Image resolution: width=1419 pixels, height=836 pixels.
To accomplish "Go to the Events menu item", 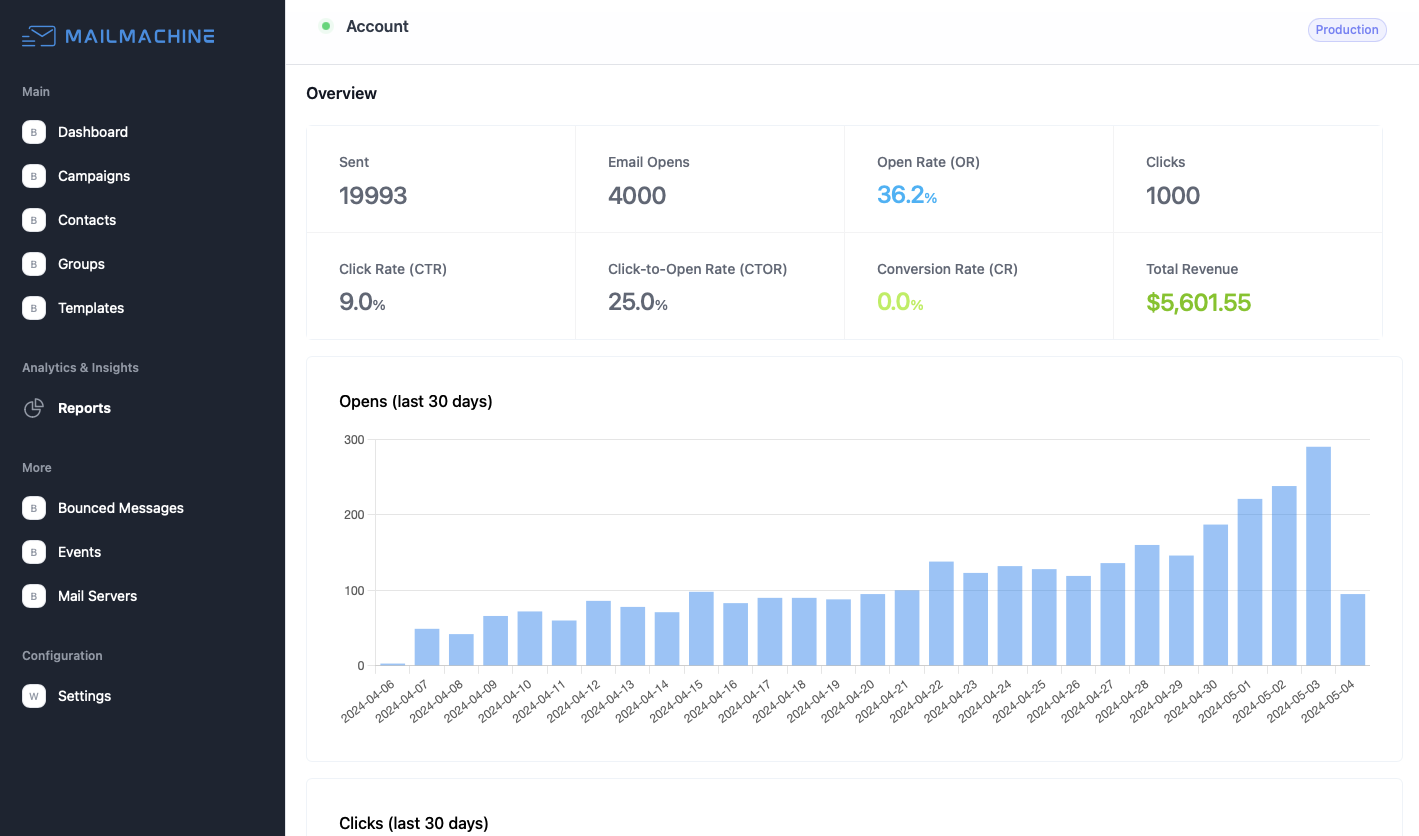I will coord(79,552).
